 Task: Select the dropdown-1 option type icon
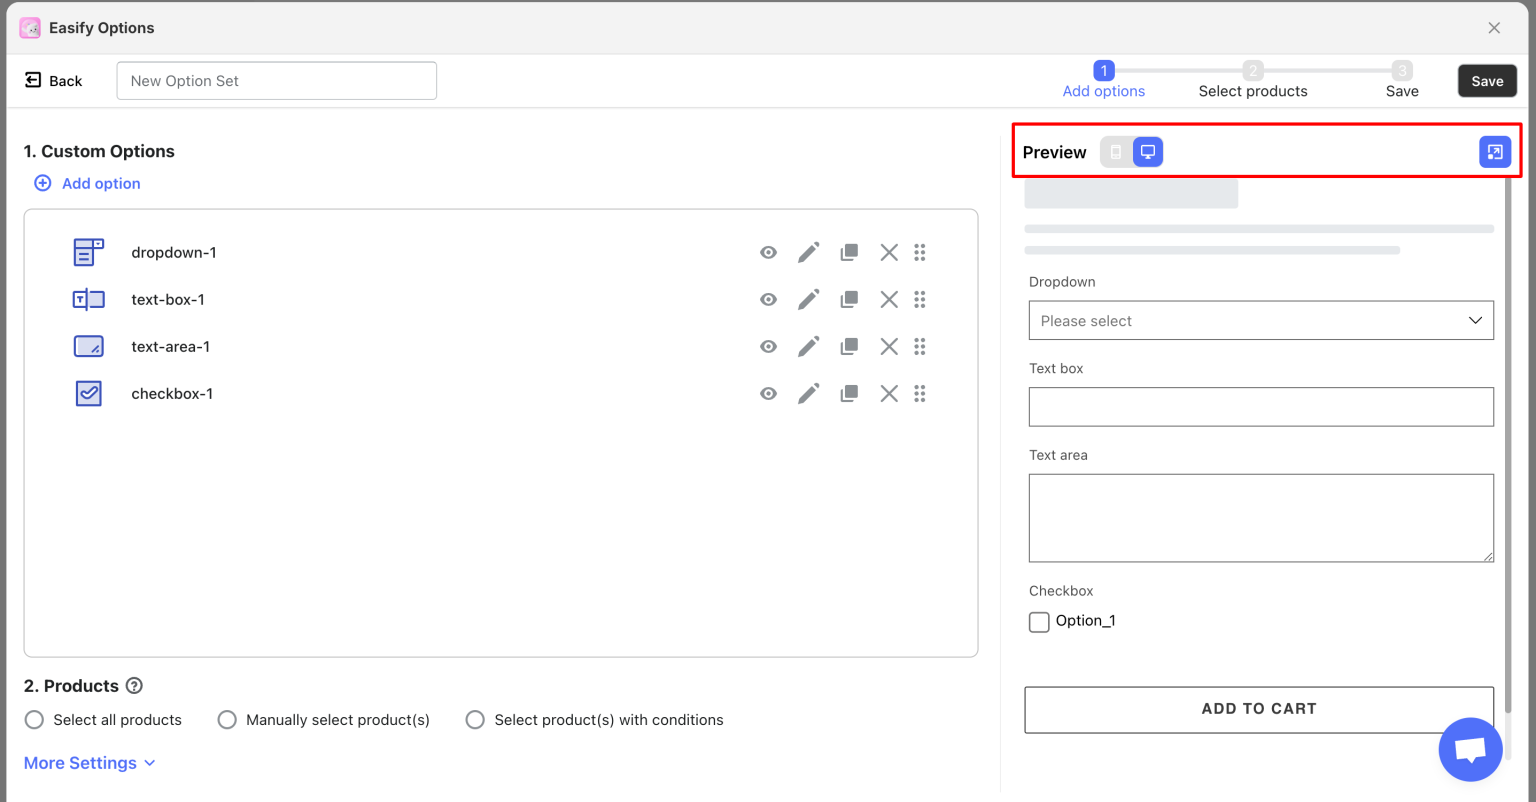88,252
